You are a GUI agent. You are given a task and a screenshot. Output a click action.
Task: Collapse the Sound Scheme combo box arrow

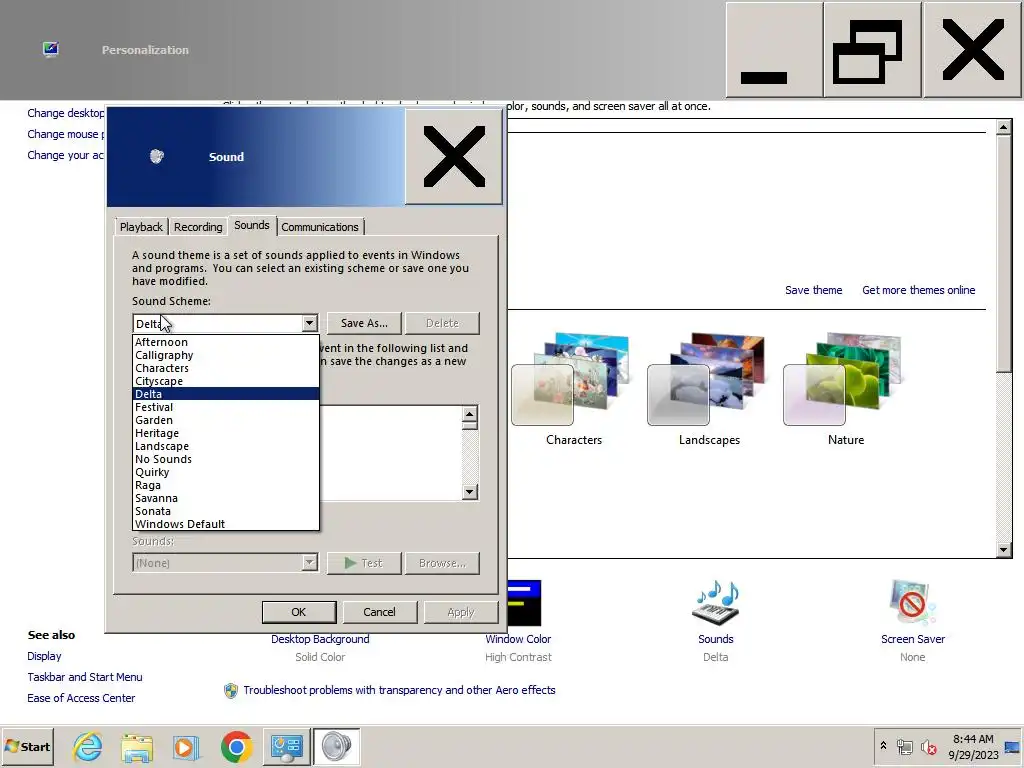tap(310, 323)
